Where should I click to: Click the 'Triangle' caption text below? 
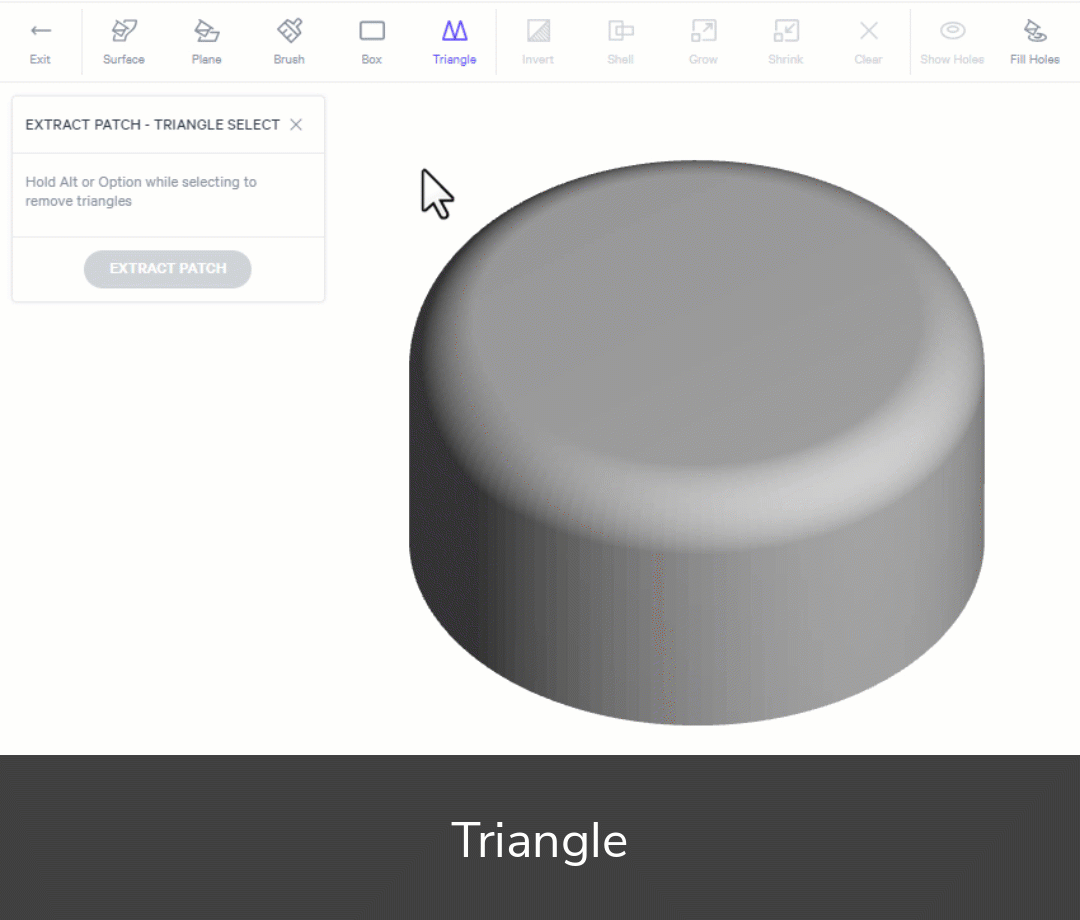(539, 841)
